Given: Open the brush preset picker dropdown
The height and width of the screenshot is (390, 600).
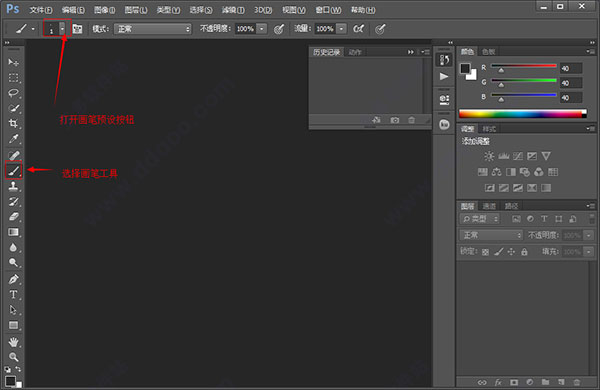Looking at the screenshot, I should (62, 28).
